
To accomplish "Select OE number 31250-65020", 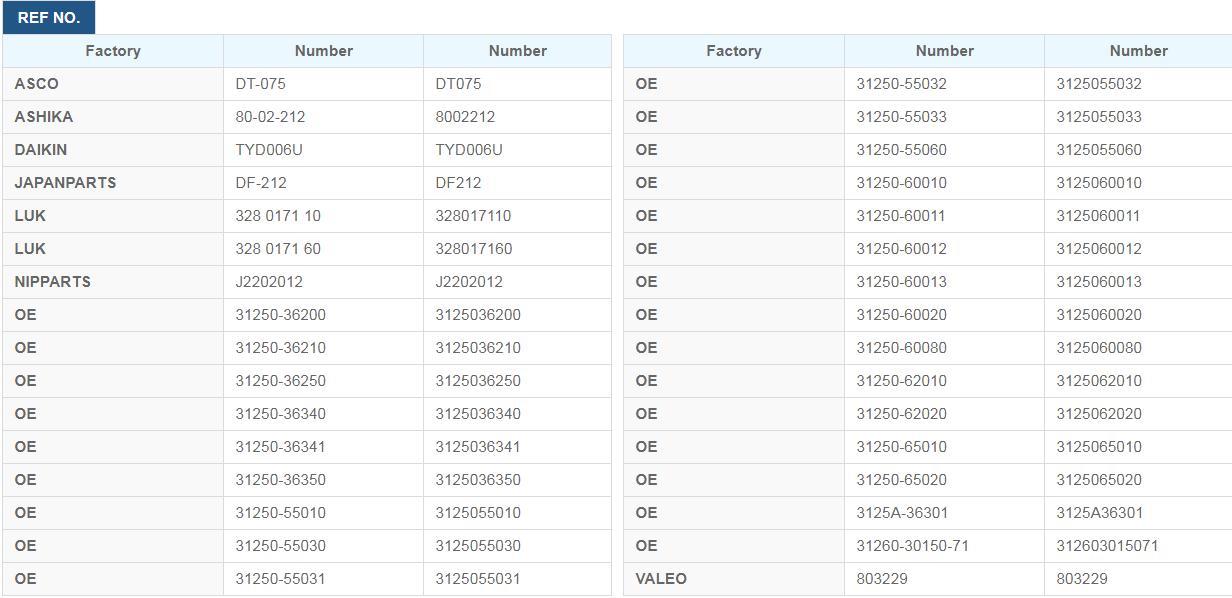I will click(x=901, y=480).
